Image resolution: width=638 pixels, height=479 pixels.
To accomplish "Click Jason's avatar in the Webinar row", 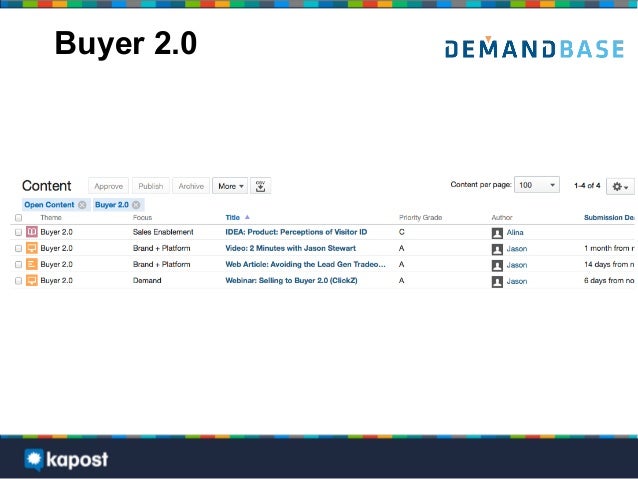I will click(x=497, y=282).
